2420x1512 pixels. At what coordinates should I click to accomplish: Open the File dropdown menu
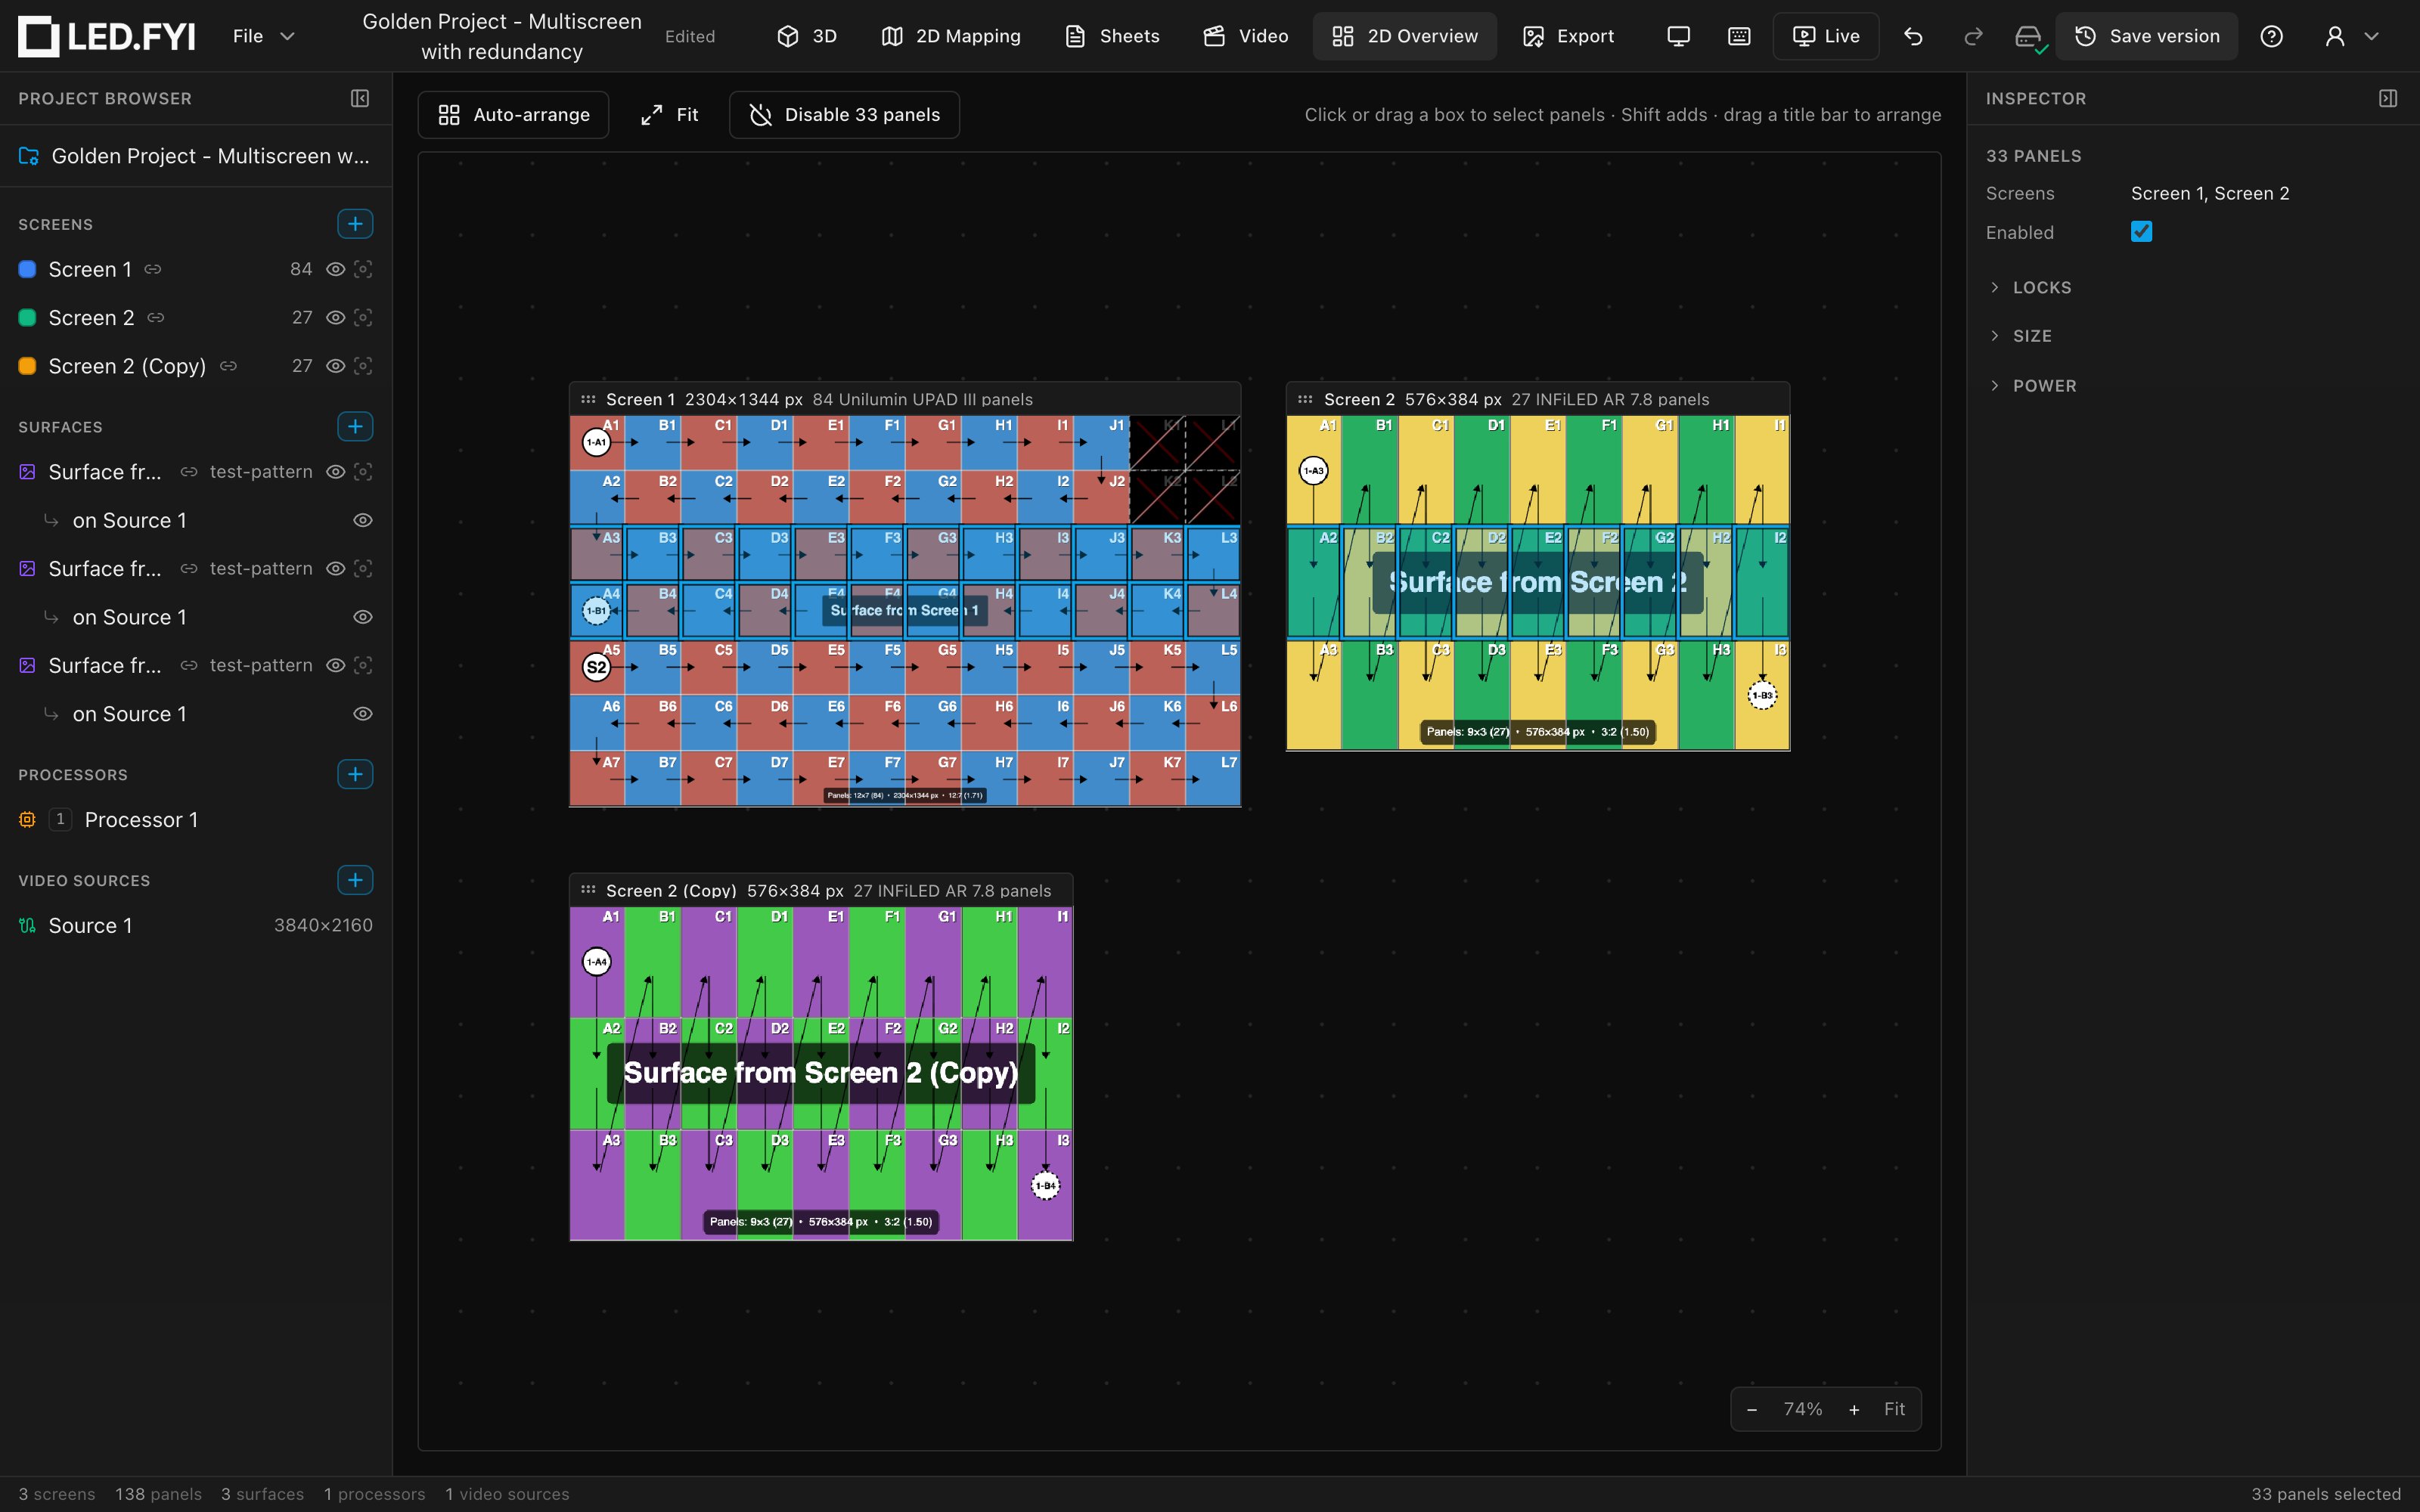click(264, 36)
